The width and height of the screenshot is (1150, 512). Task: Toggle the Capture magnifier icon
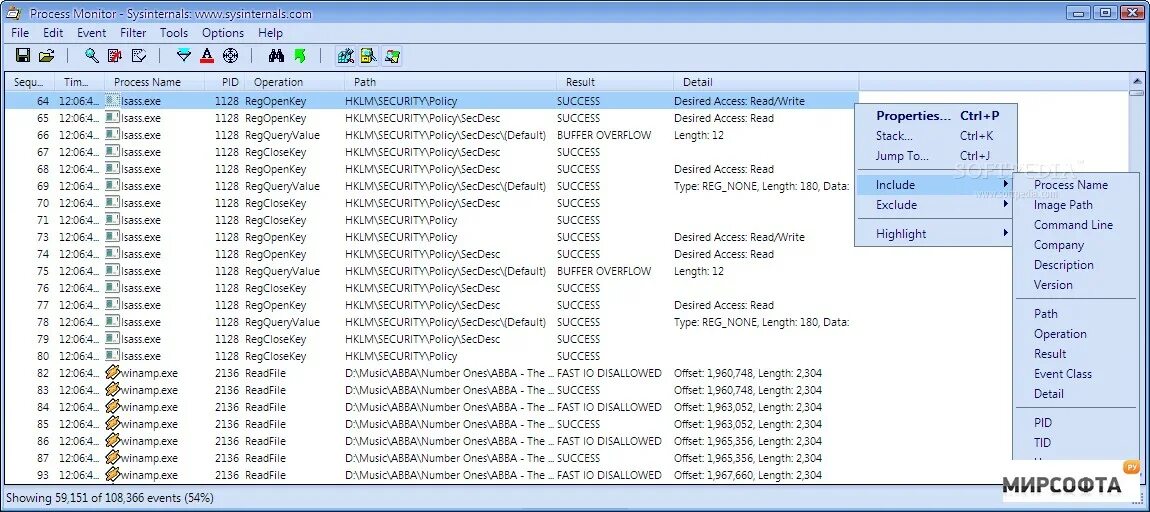(91, 55)
